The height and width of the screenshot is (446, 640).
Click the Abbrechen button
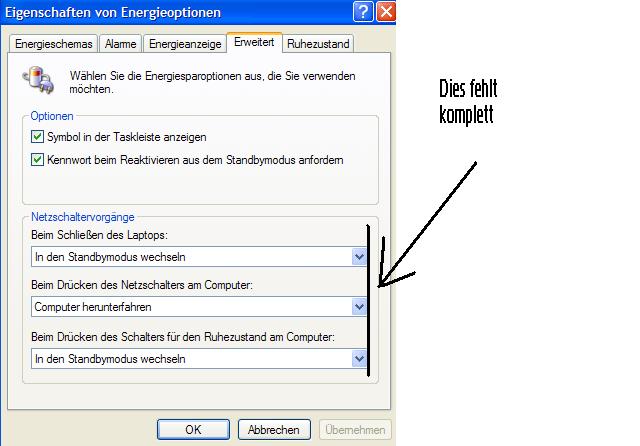click(274, 430)
